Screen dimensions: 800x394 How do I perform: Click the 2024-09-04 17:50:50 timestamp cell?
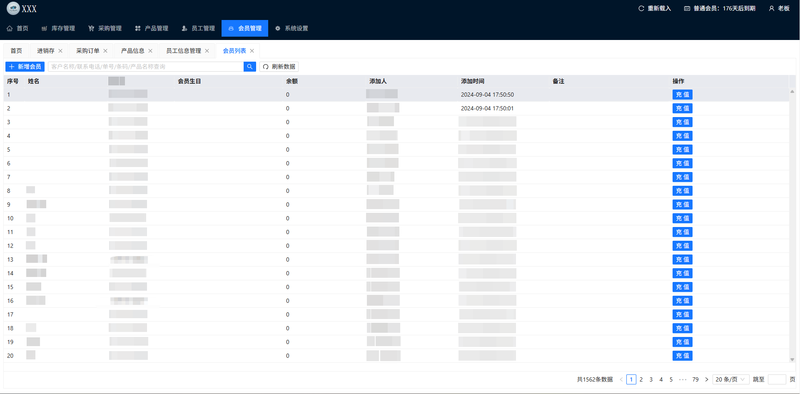[x=487, y=94]
